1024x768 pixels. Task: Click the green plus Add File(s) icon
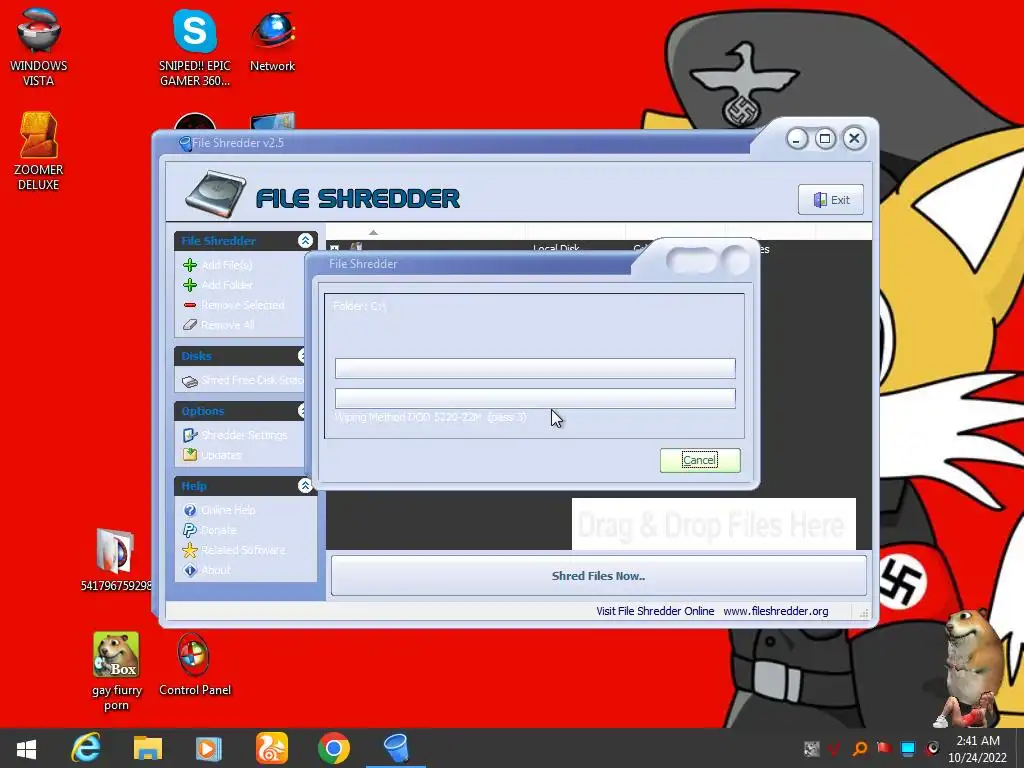click(190, 264)
